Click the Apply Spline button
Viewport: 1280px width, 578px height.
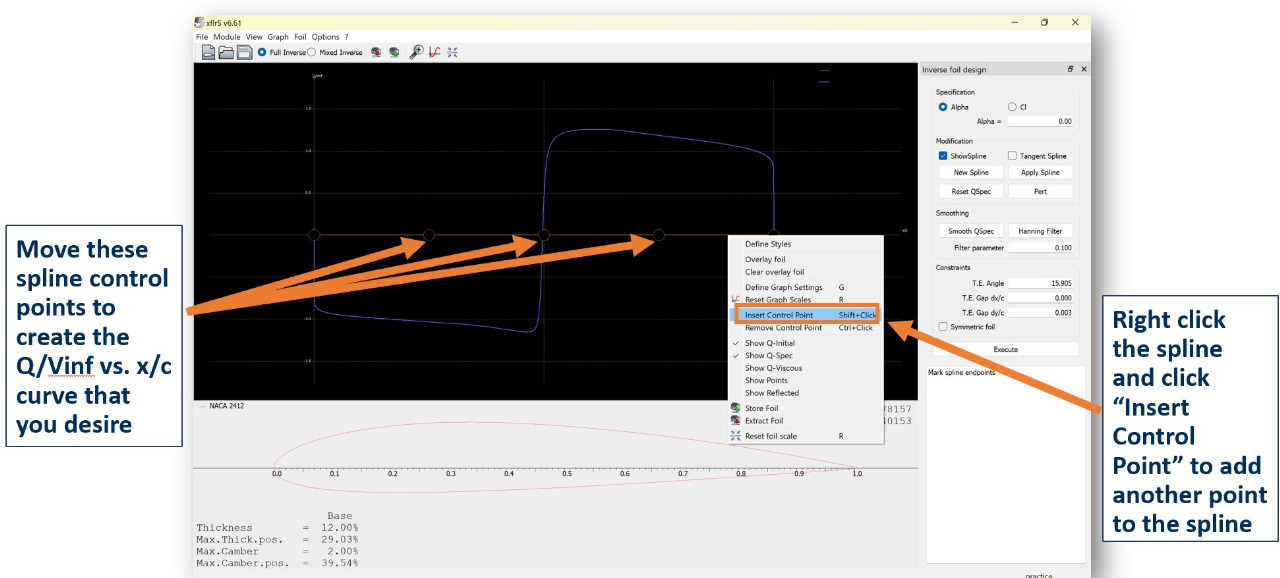click(1040, 172)
